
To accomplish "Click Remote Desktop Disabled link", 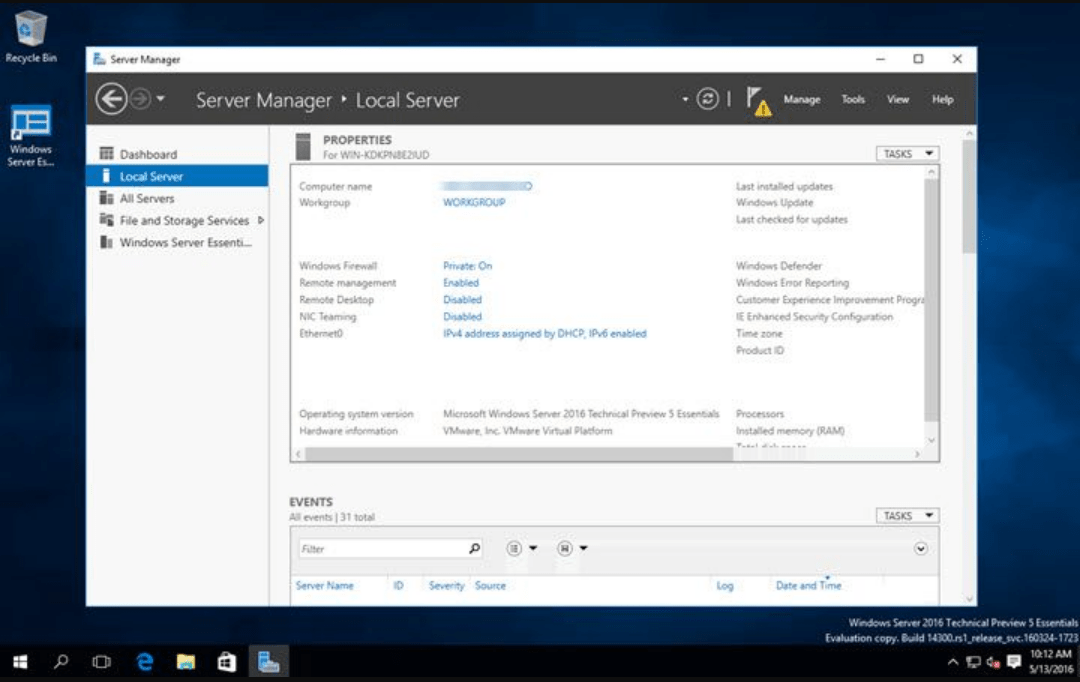I will tap(462, 300).
